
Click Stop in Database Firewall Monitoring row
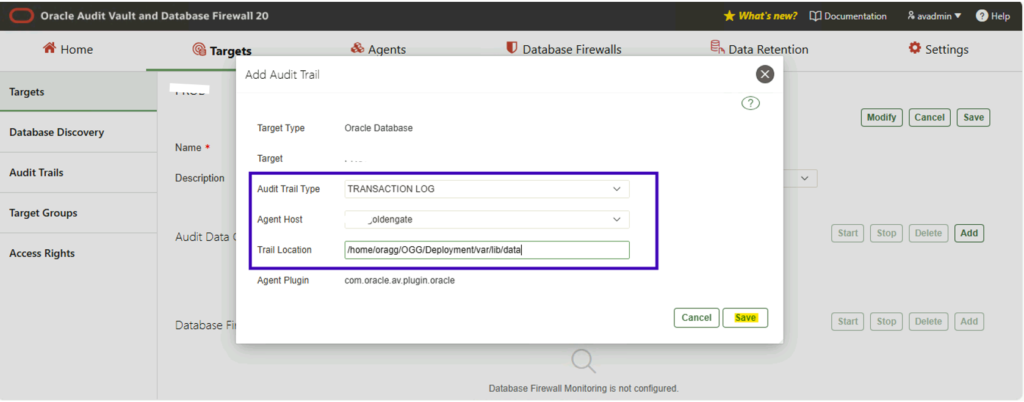point(886,322)
